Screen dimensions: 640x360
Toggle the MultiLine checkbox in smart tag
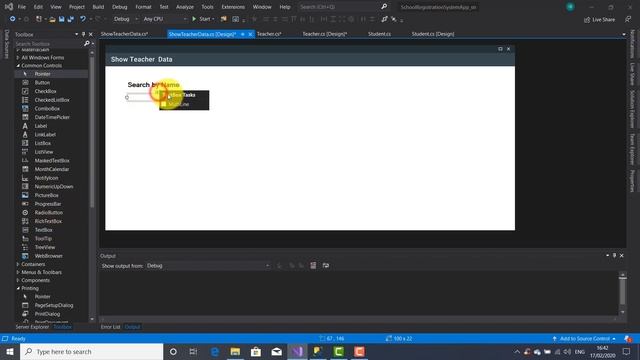pos(164,104)
